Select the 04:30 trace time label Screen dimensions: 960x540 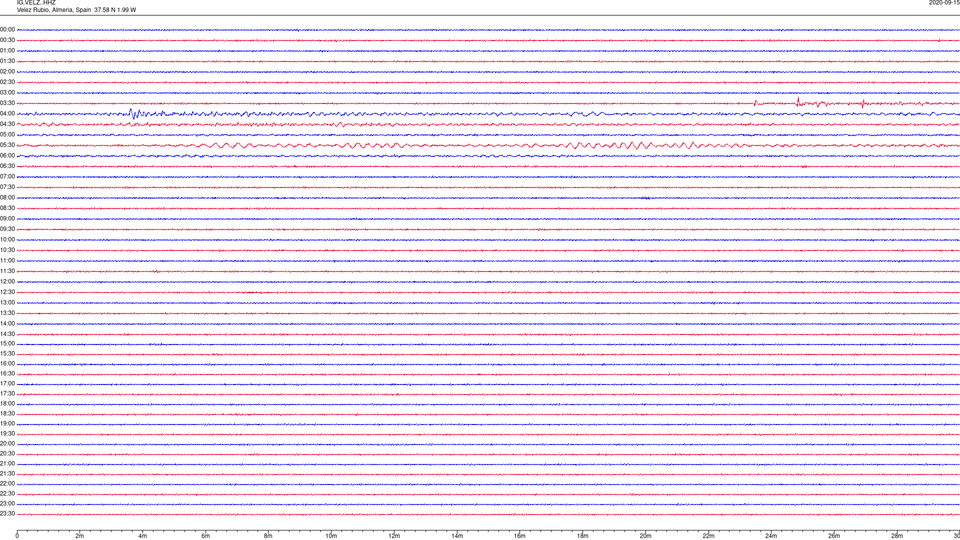pyautogui.click(x=7, y=124)
